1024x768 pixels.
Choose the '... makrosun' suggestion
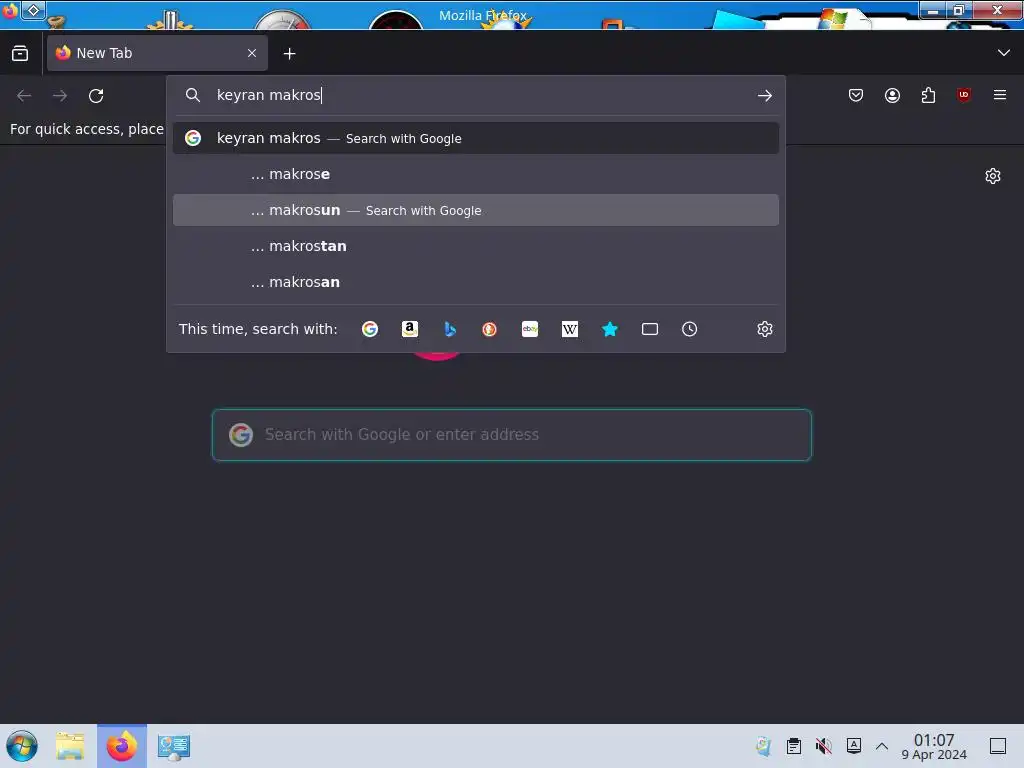click(x=475, y=210)
